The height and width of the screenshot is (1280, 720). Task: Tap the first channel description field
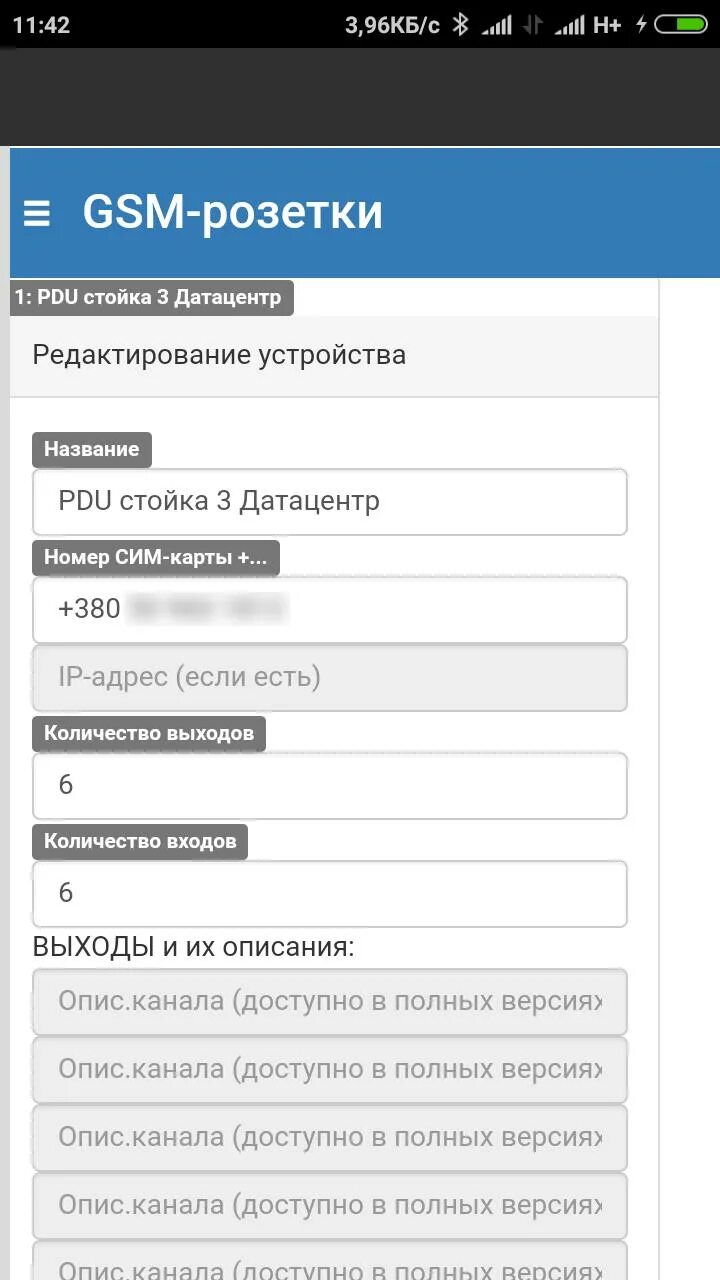tap(330, 1001)
